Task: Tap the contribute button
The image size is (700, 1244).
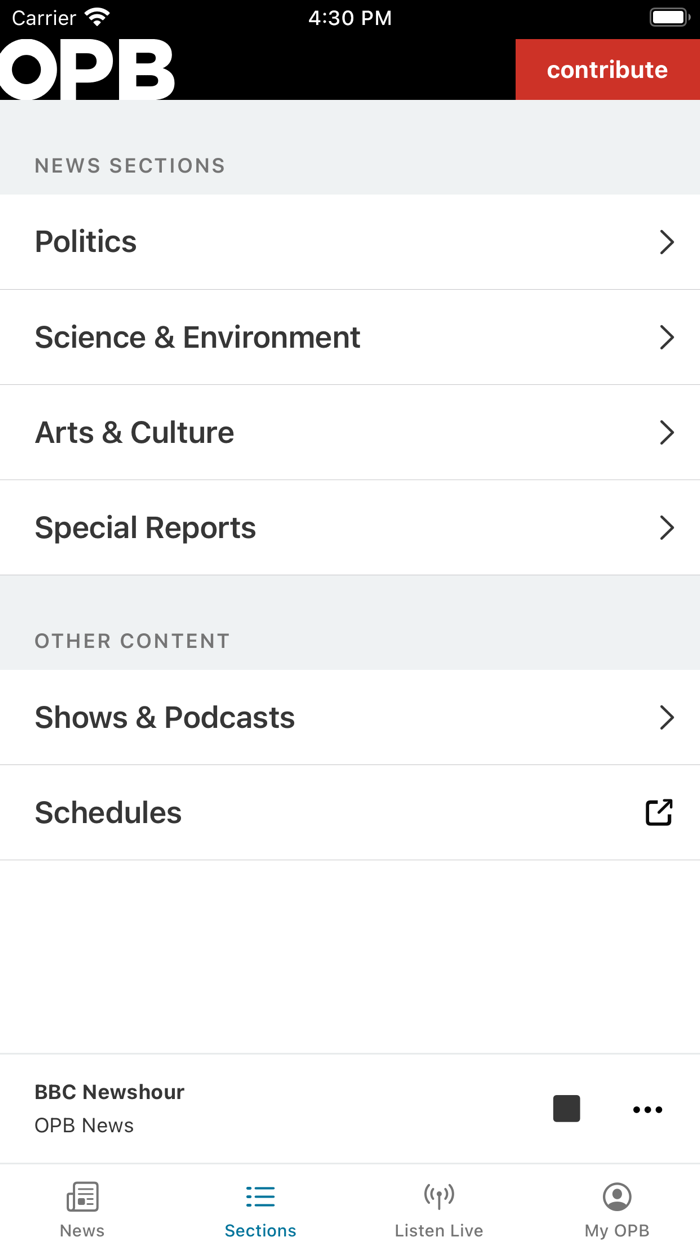Action: (606, 69)
